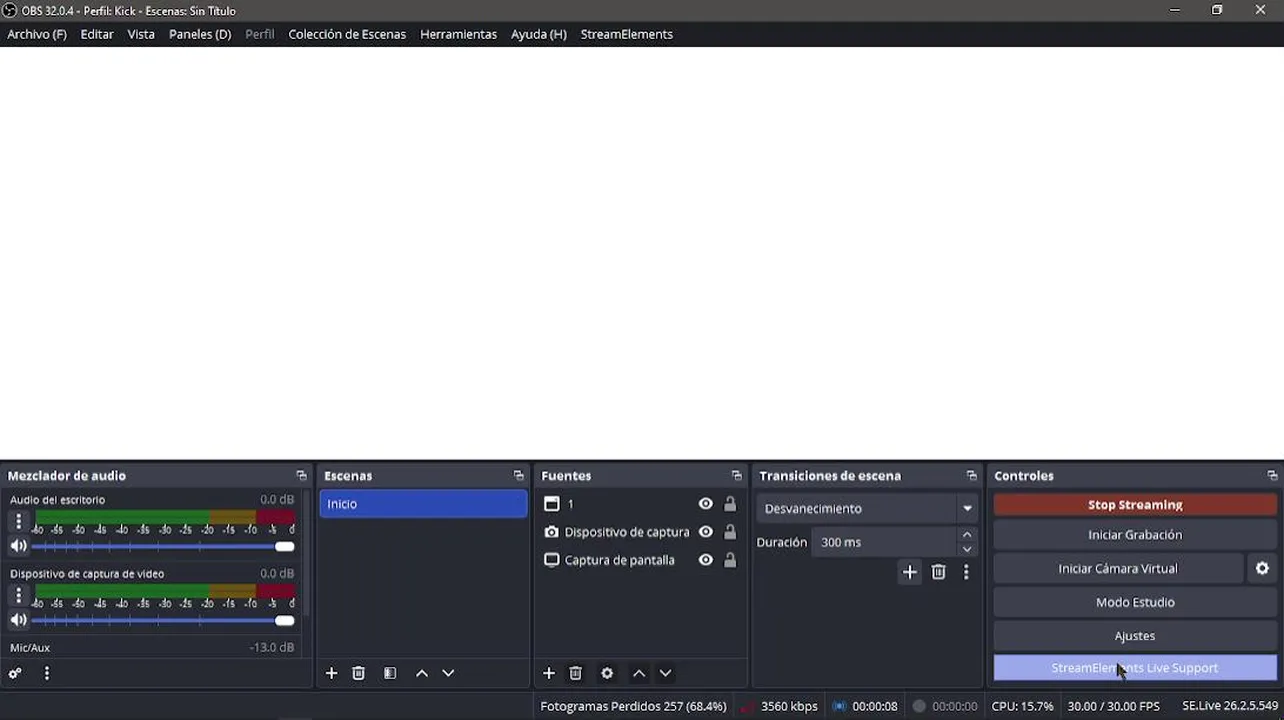Open the Editar menu
The height and width of the screenshot is (720, 1284).
click(97, 34)
